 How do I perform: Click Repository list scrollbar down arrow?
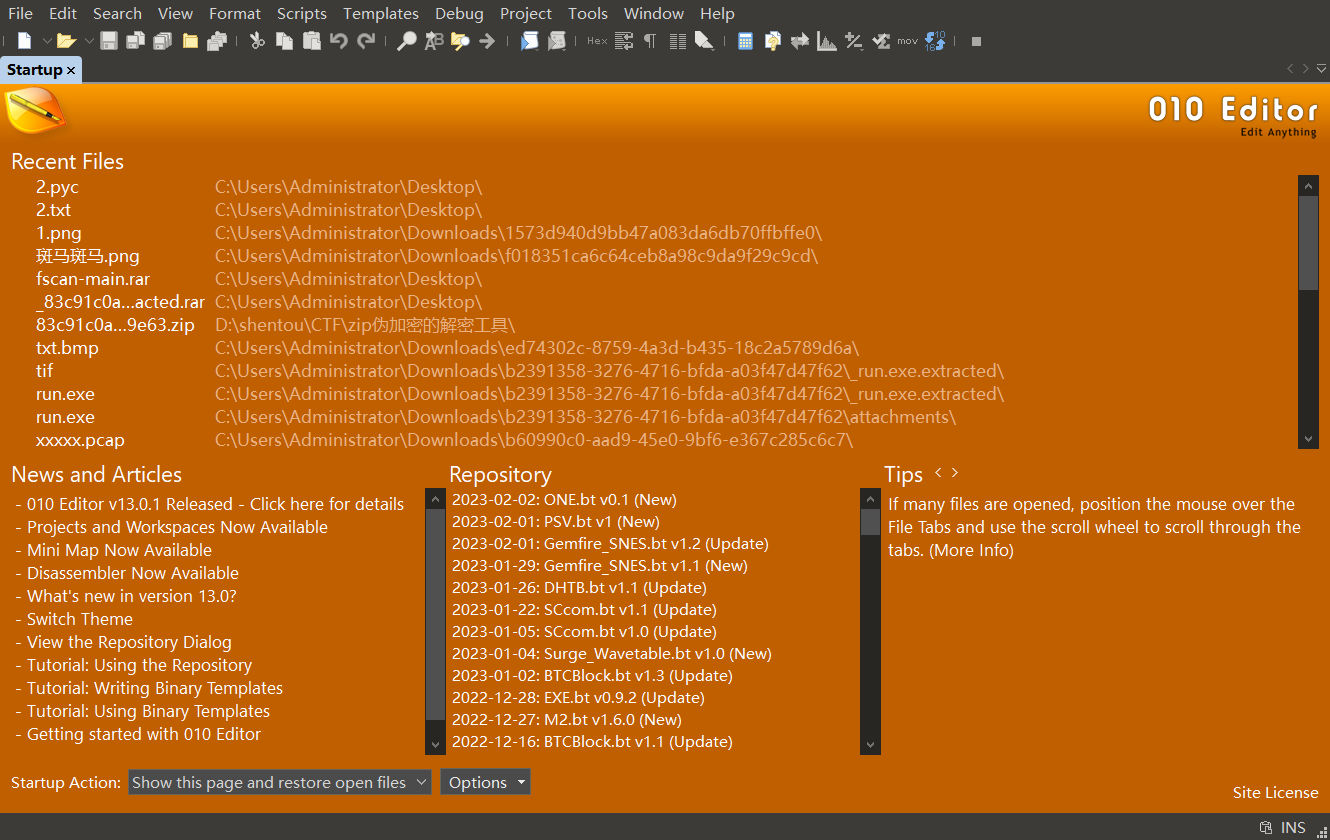pos(870,745)
